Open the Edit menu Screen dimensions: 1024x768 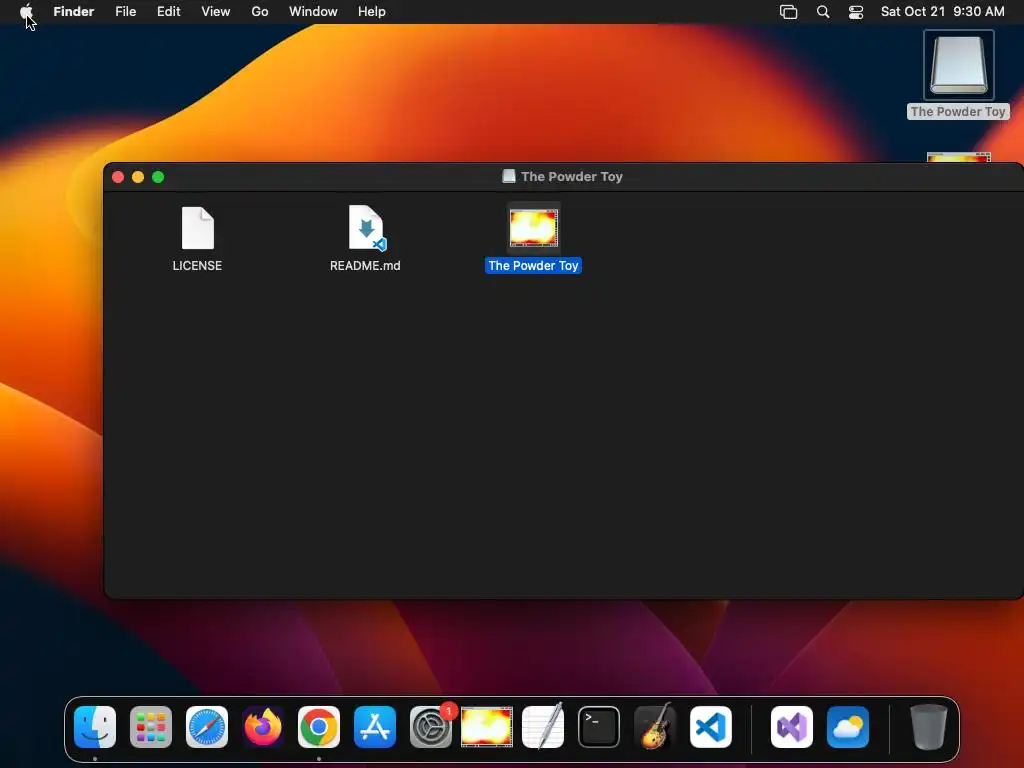coord(168,12)
